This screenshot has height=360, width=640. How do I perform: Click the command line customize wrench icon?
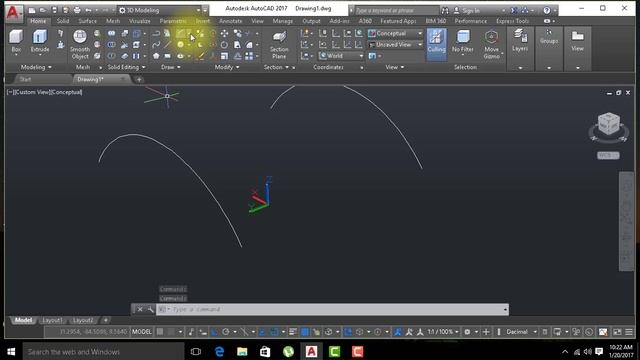(x=150, y=309)
